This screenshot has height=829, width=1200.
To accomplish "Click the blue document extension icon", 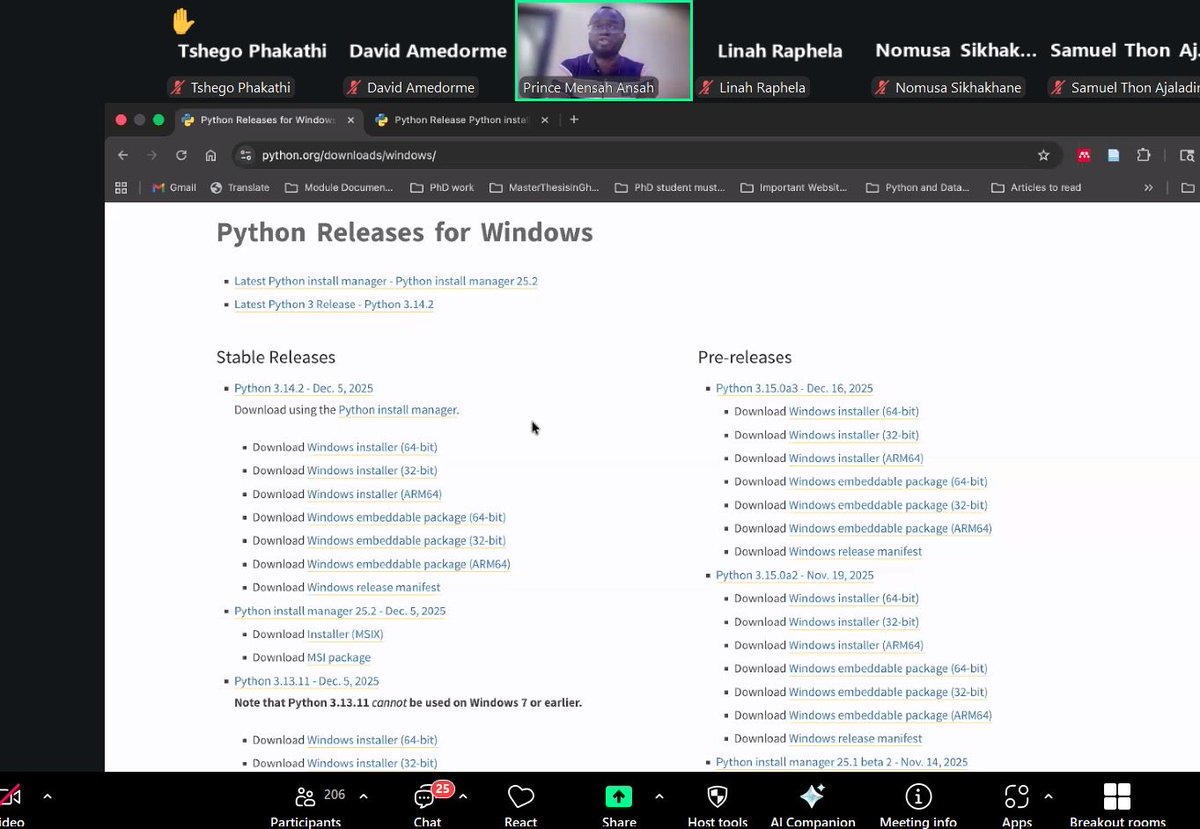I will point(1113,155).
